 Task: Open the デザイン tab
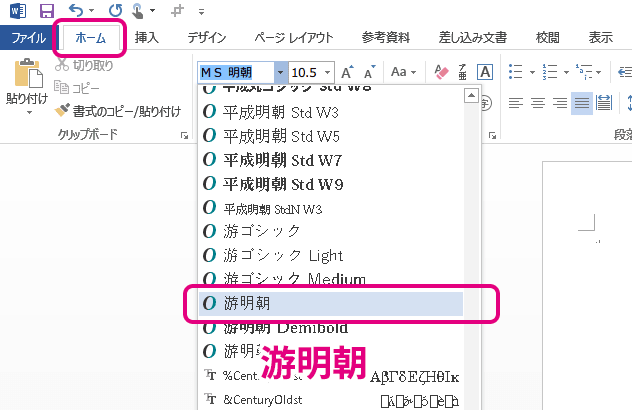(x=207, y=37)
